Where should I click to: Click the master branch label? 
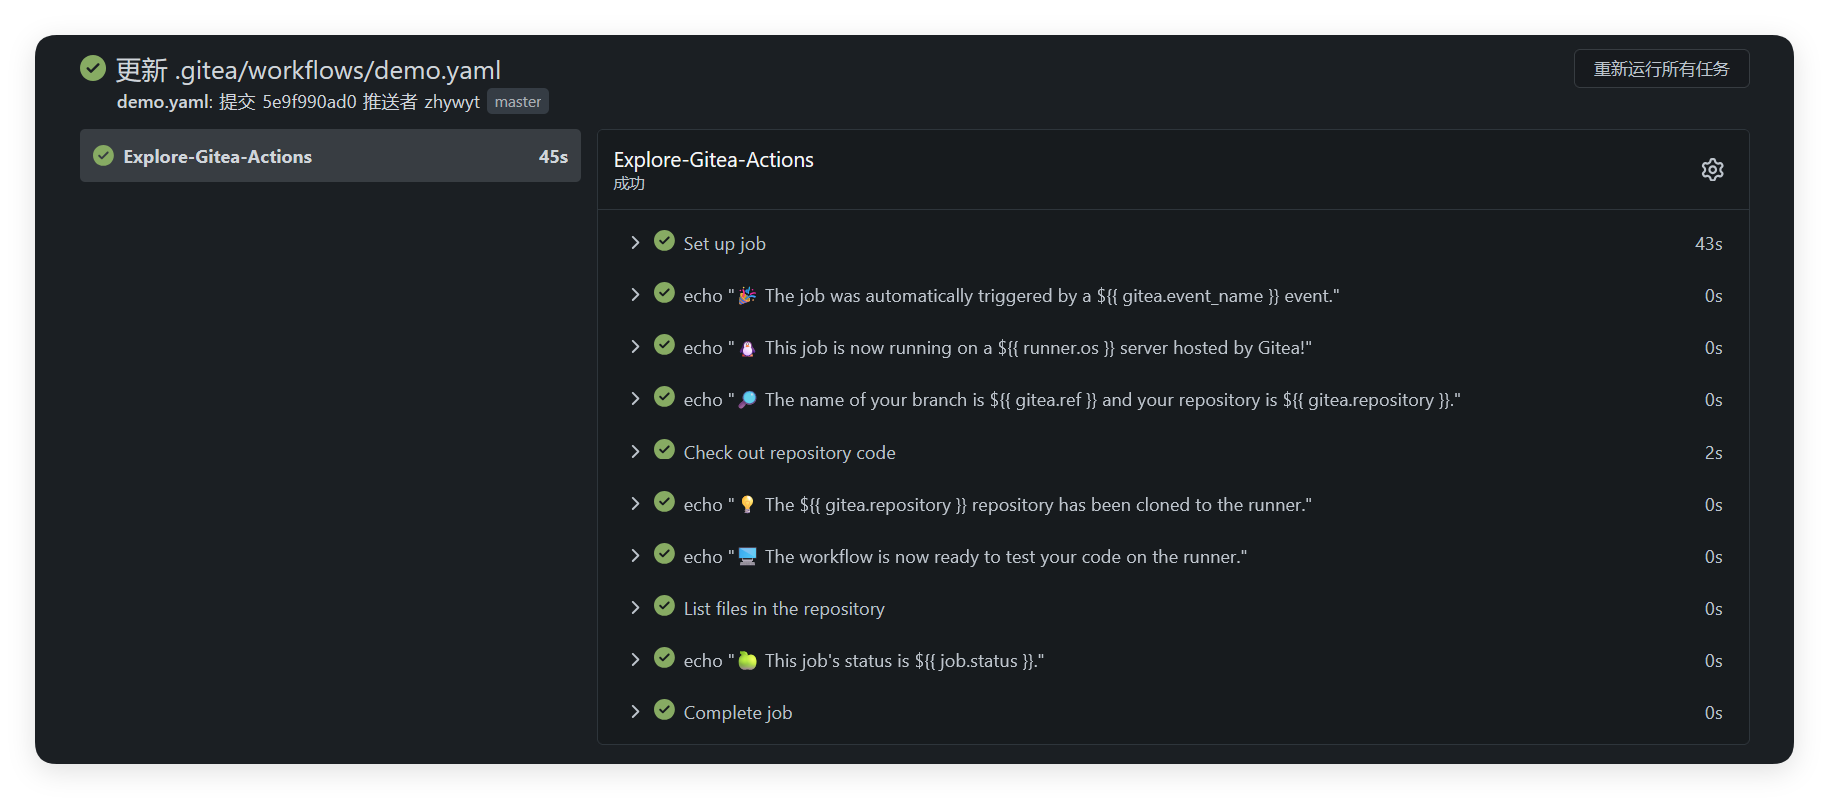coord(517,102)
